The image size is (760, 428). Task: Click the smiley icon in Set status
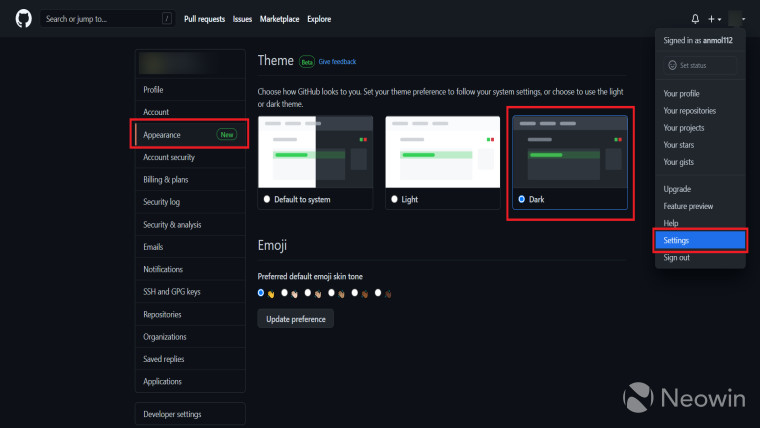(x=672, y=65)
